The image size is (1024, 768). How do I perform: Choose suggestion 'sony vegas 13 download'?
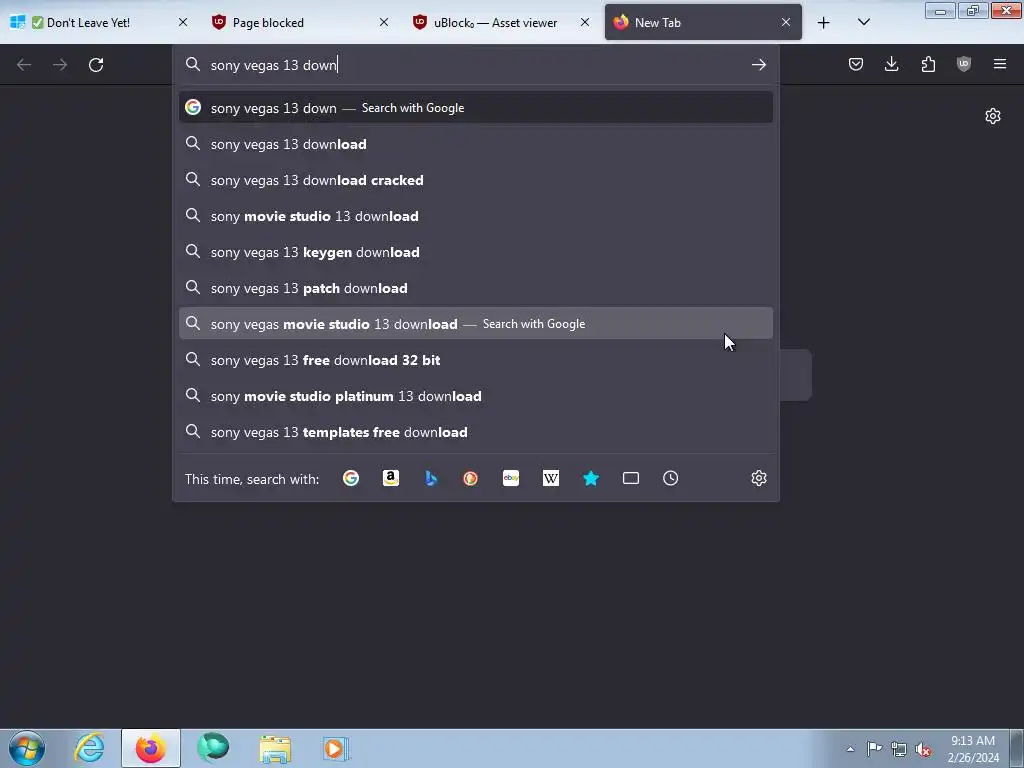475,144
